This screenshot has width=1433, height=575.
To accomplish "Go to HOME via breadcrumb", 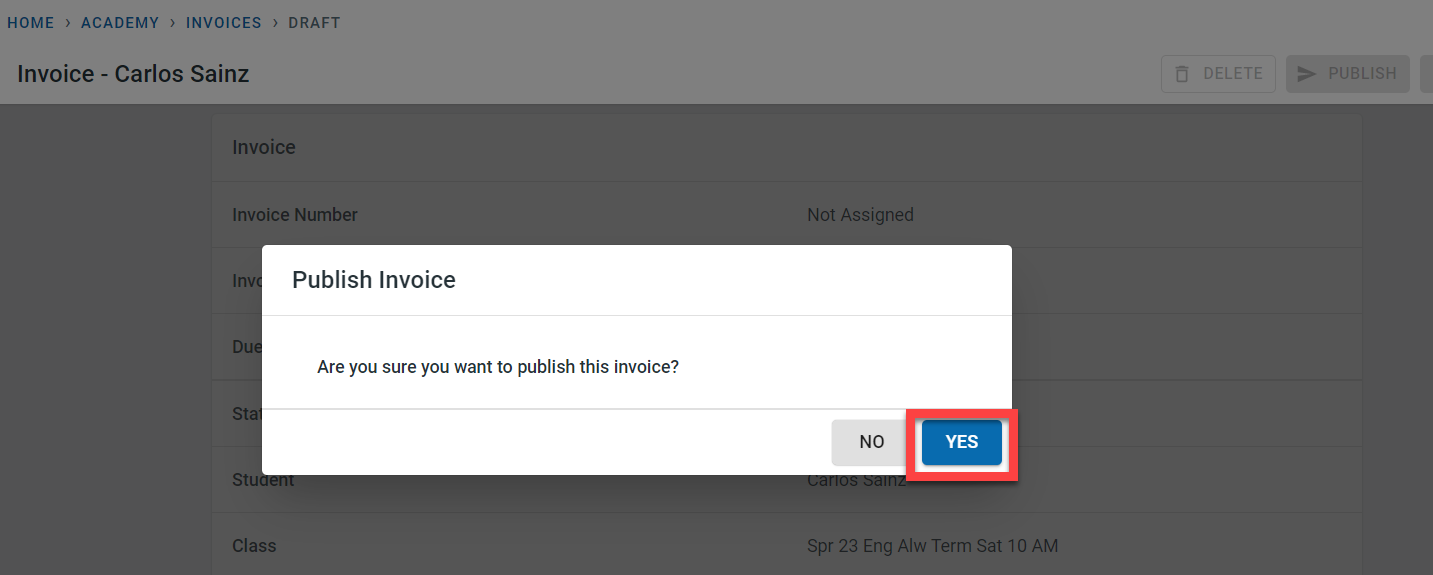I will [x=31, y=23].
